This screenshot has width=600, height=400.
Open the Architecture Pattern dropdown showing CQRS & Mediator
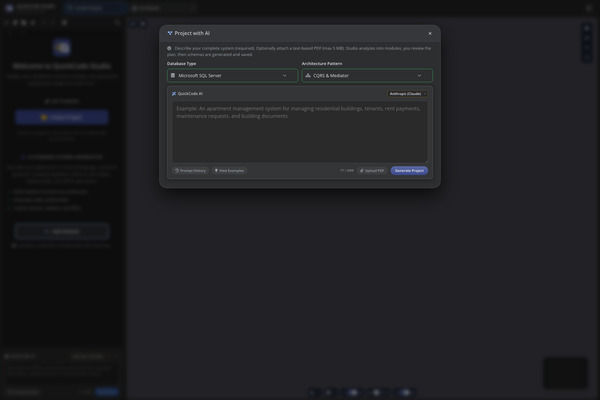[x=367, y=75]
